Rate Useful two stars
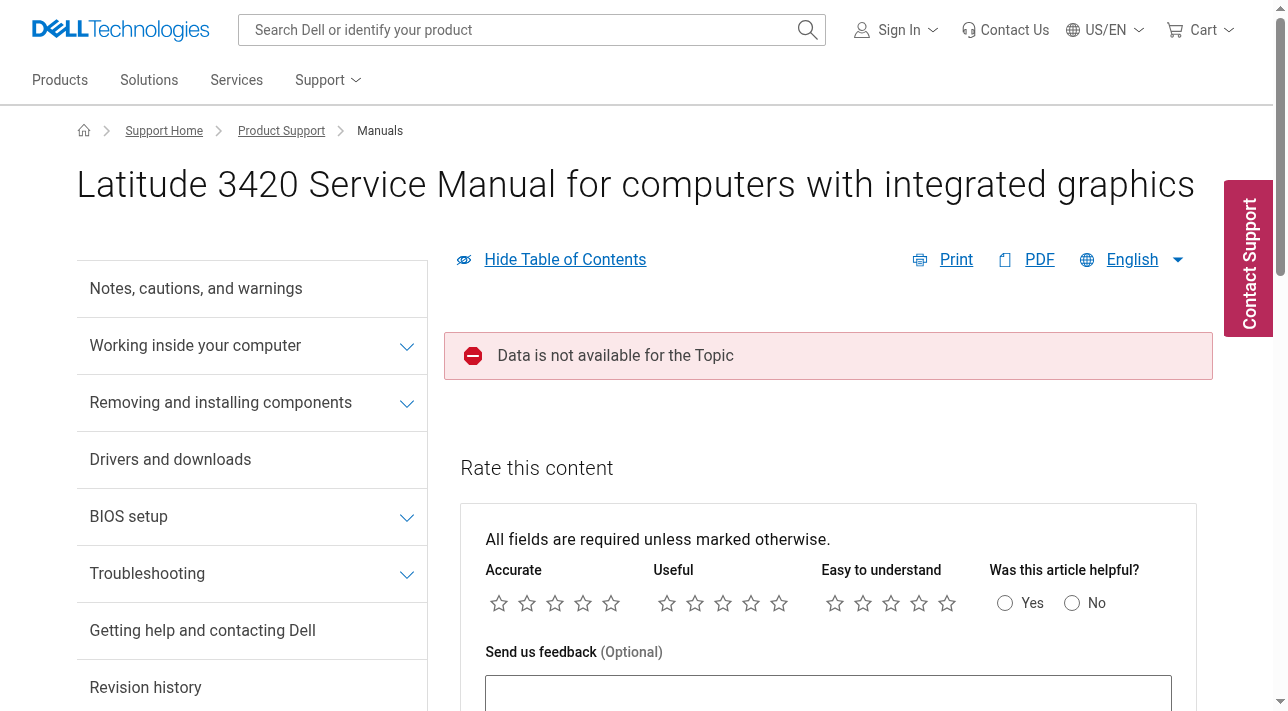 (x=695, y=603)
